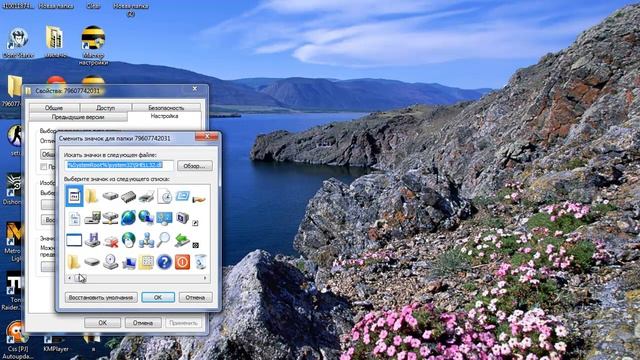Cancel the icon change dialog with Отмена
This screenshot has width=640, height=360.
pos(195,297)
